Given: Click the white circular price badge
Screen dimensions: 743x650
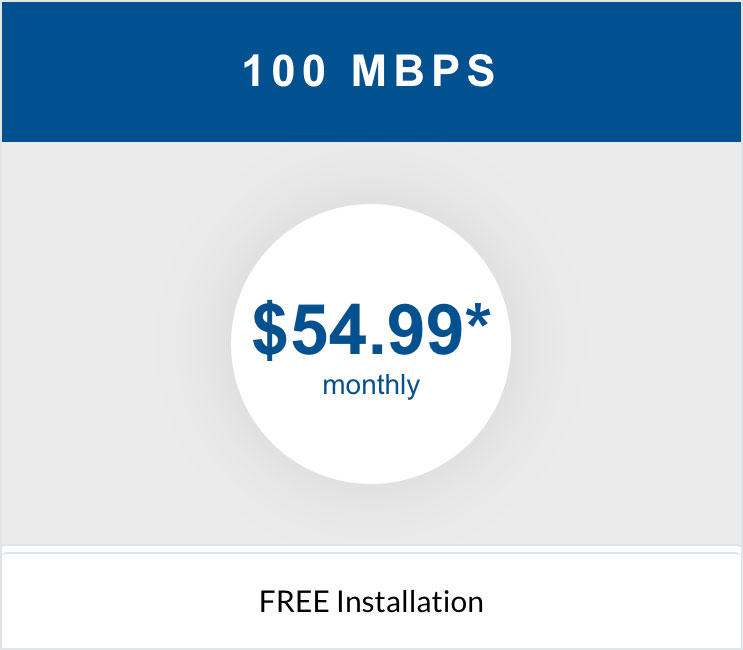Looking at the screenshot, I should click(371, 344).
